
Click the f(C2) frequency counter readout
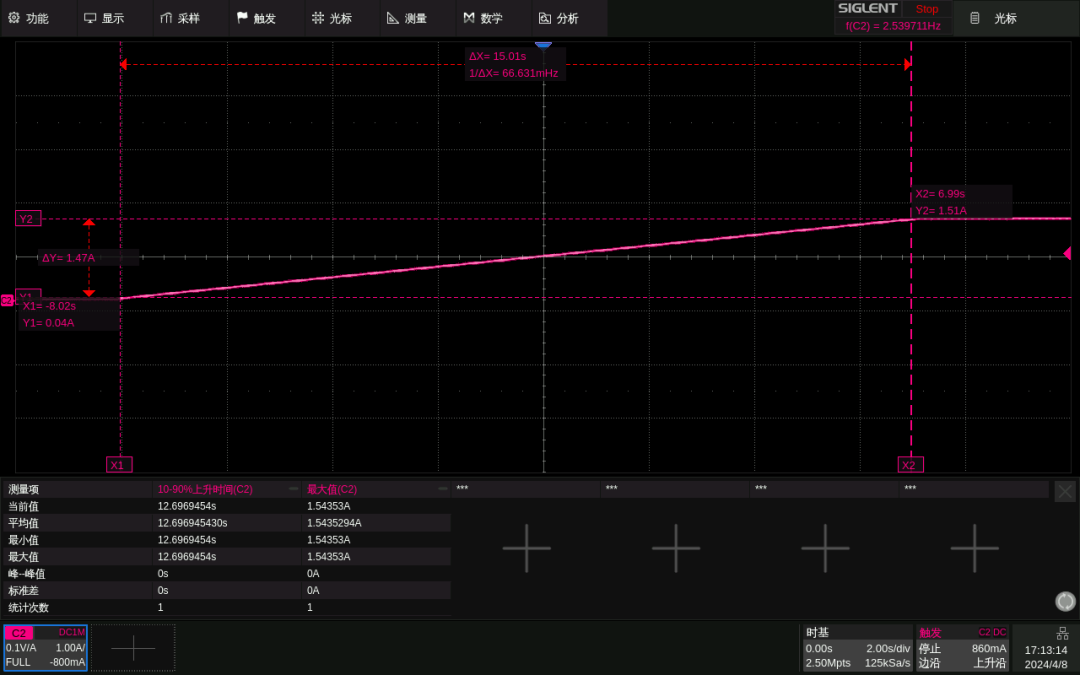pos(893,26)
